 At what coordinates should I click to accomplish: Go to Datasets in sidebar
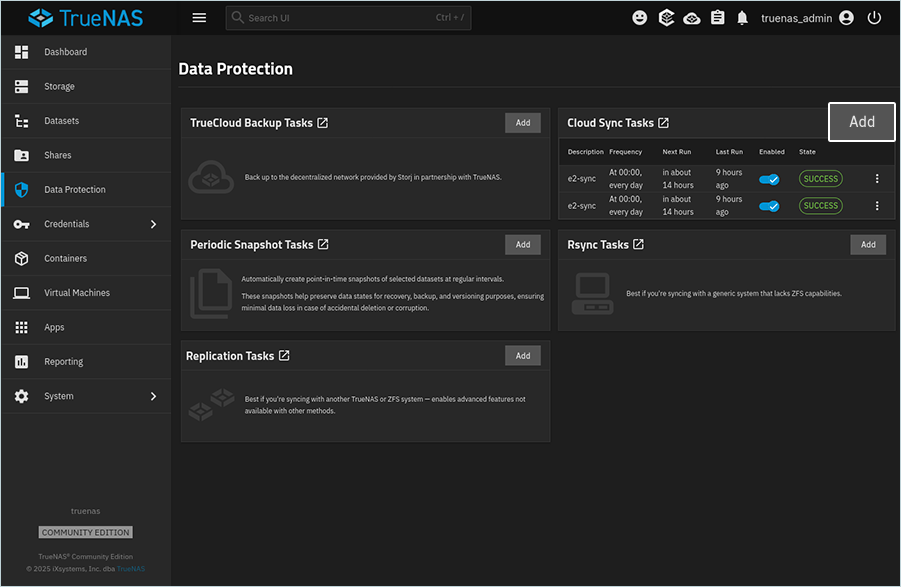61,121
